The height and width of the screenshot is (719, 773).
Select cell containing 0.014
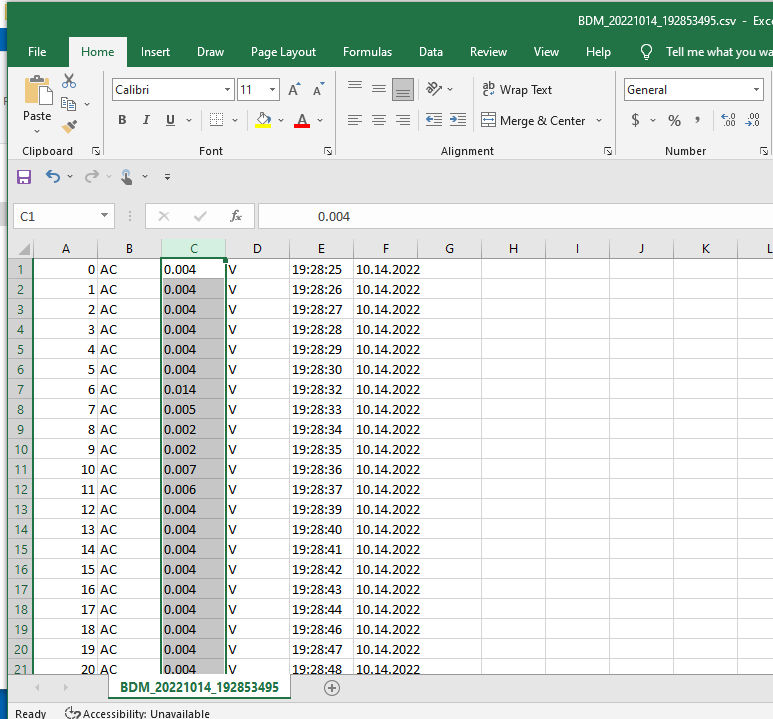coord(193,390)
